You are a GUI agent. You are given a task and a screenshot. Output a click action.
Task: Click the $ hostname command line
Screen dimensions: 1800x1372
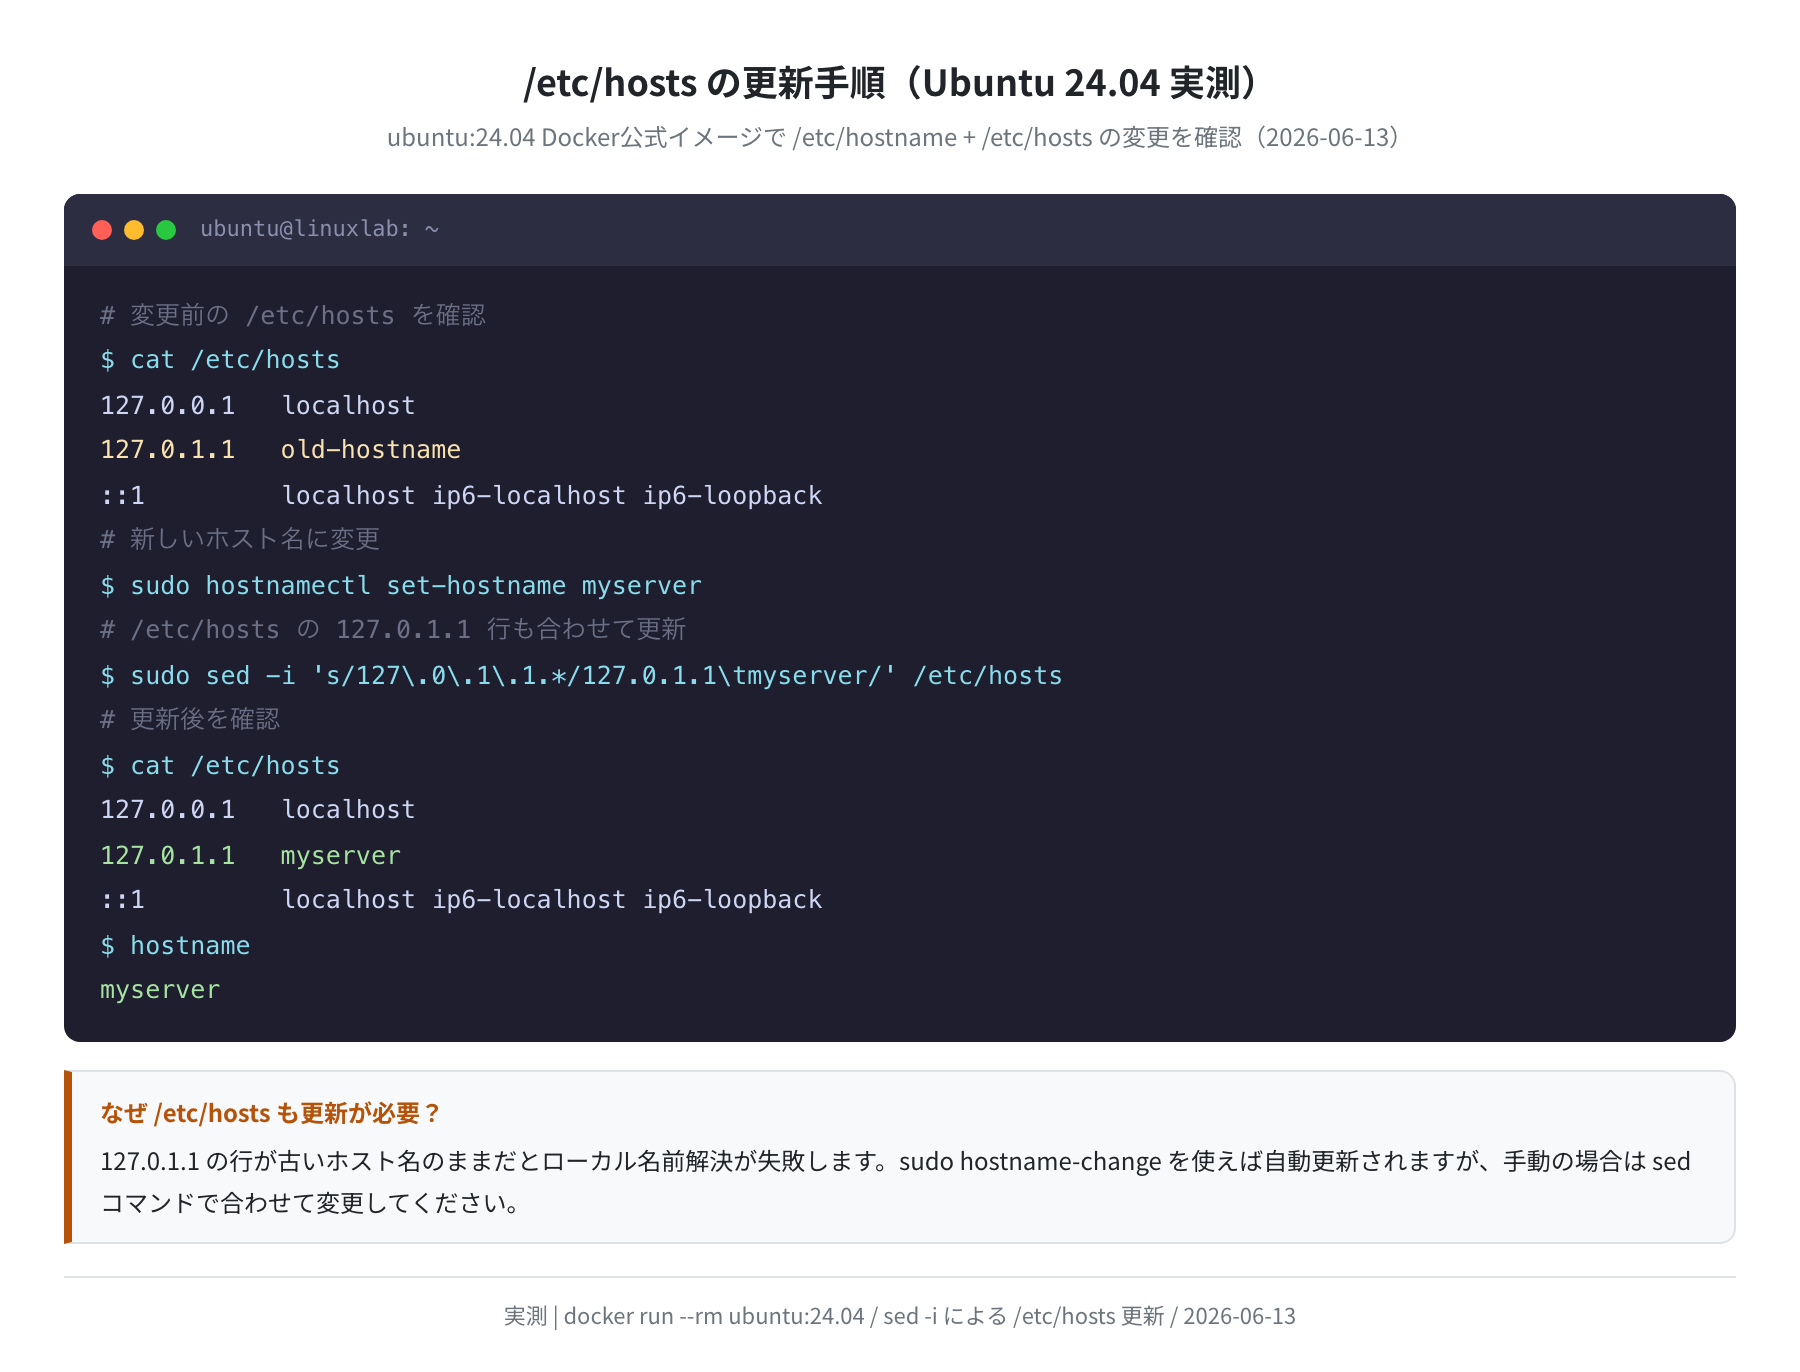click(x=175, y=945)
